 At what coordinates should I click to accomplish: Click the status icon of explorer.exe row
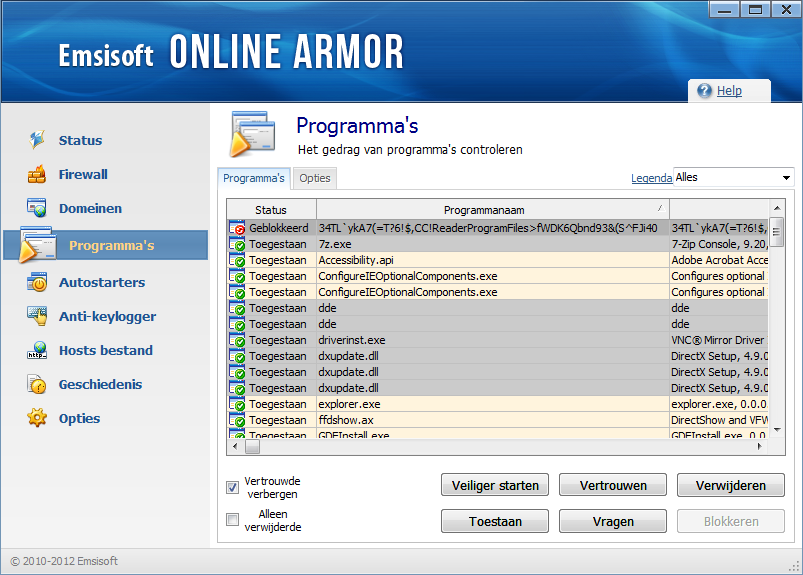(237, 404)
